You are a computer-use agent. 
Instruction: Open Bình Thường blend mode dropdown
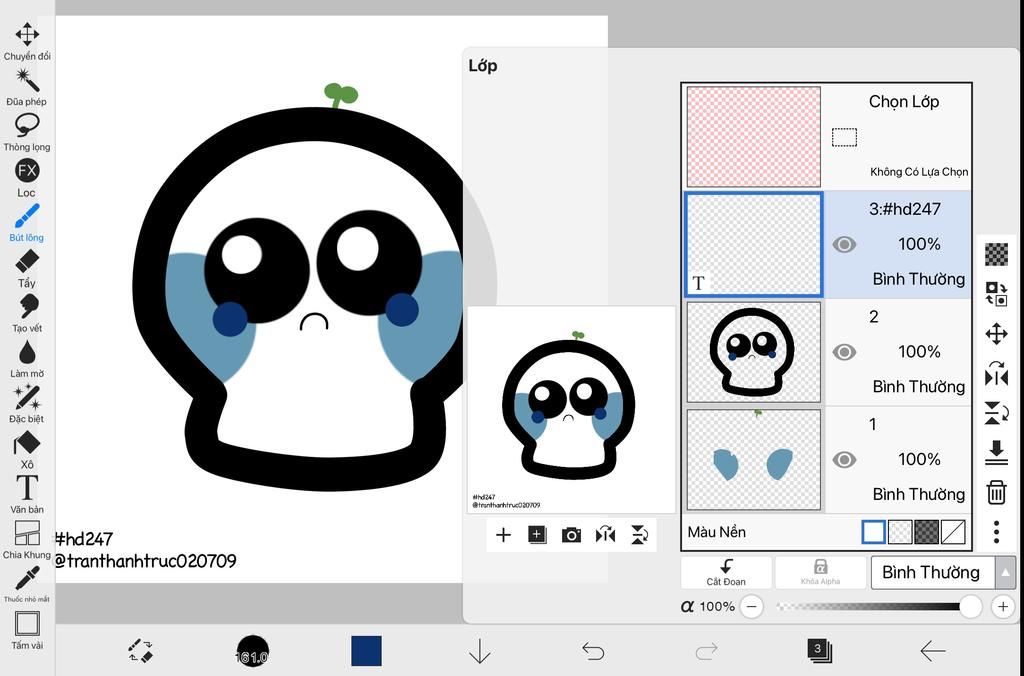(933, 572)
